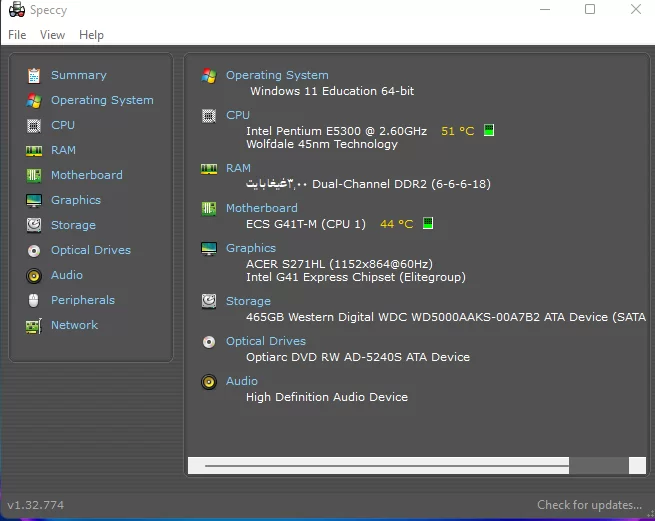Click the green CPU temperature indicator icon

[489, 130]
